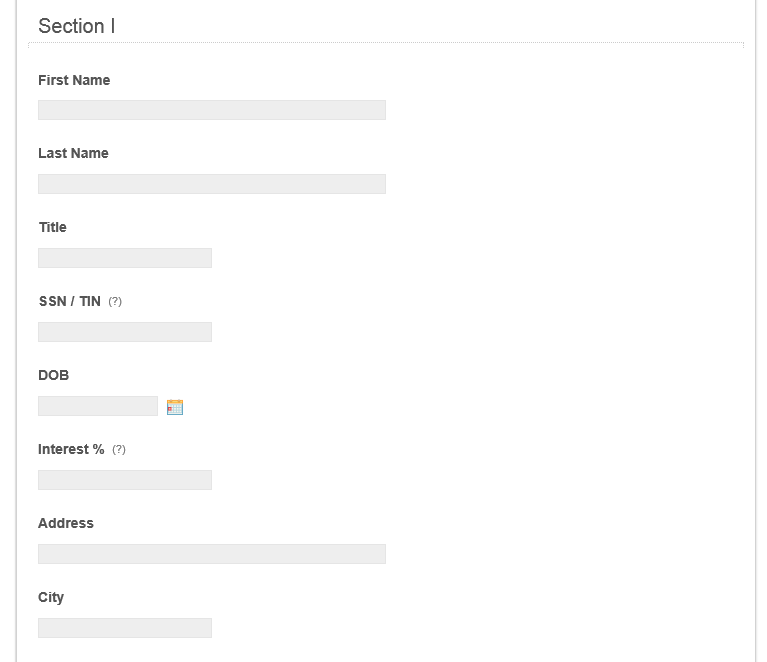Viewport: 767px width, 662px height.
Task: Focus the City input field
Action: pos(125,628)
